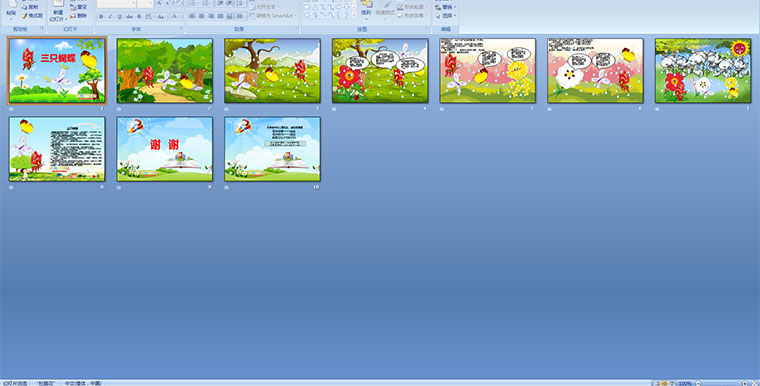Click the New Slide button
The height and width of the screenshot is (386, 760).
pyautogui.click(x=58, y=11)
